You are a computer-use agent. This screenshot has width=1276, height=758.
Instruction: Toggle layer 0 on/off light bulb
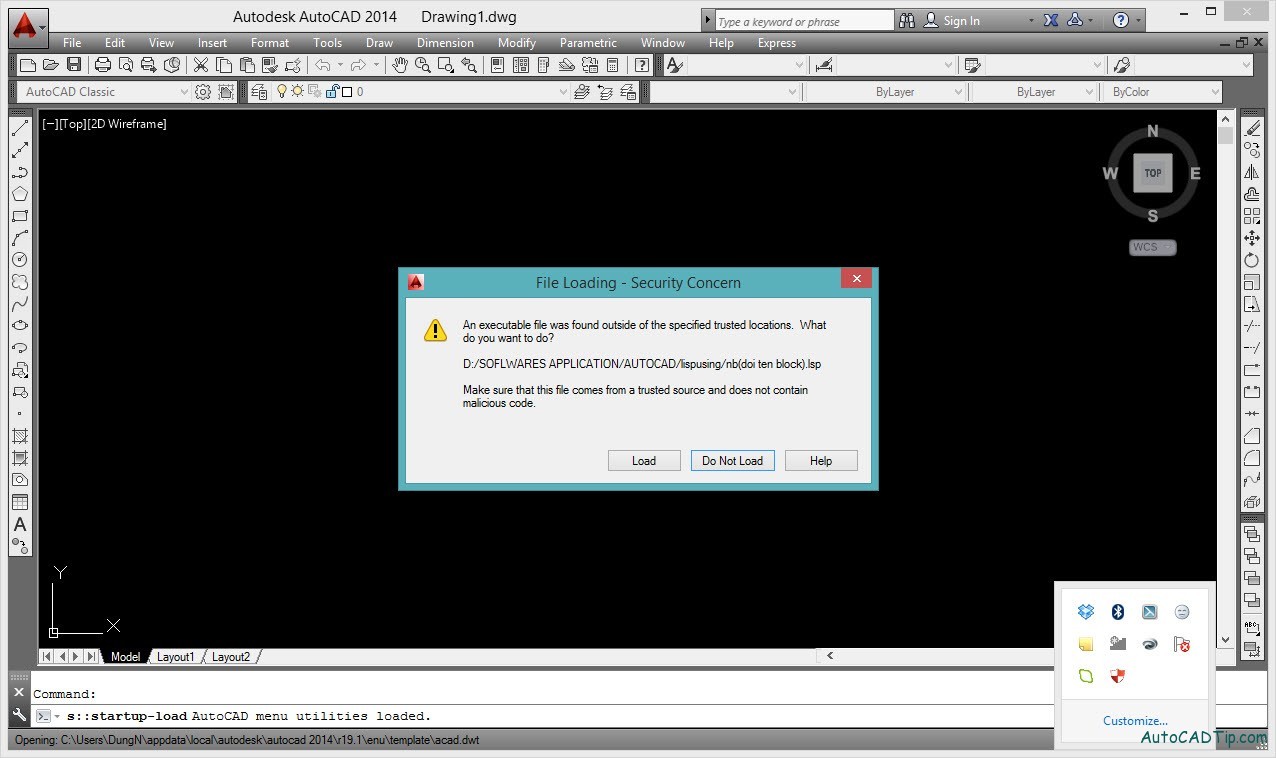[x=283, y=91]
